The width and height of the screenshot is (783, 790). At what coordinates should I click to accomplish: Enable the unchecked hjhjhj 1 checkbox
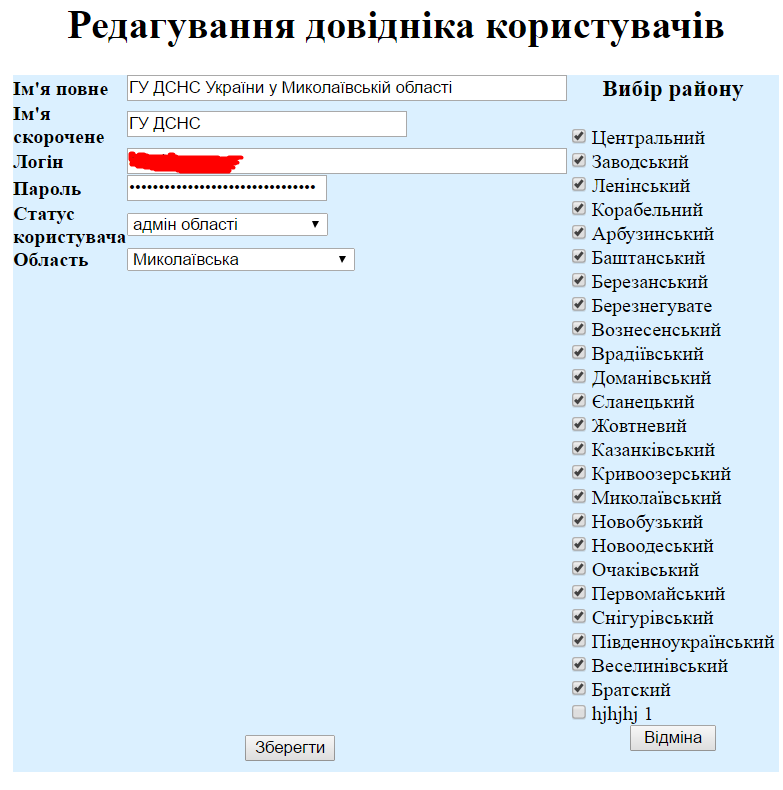point(578,713)
